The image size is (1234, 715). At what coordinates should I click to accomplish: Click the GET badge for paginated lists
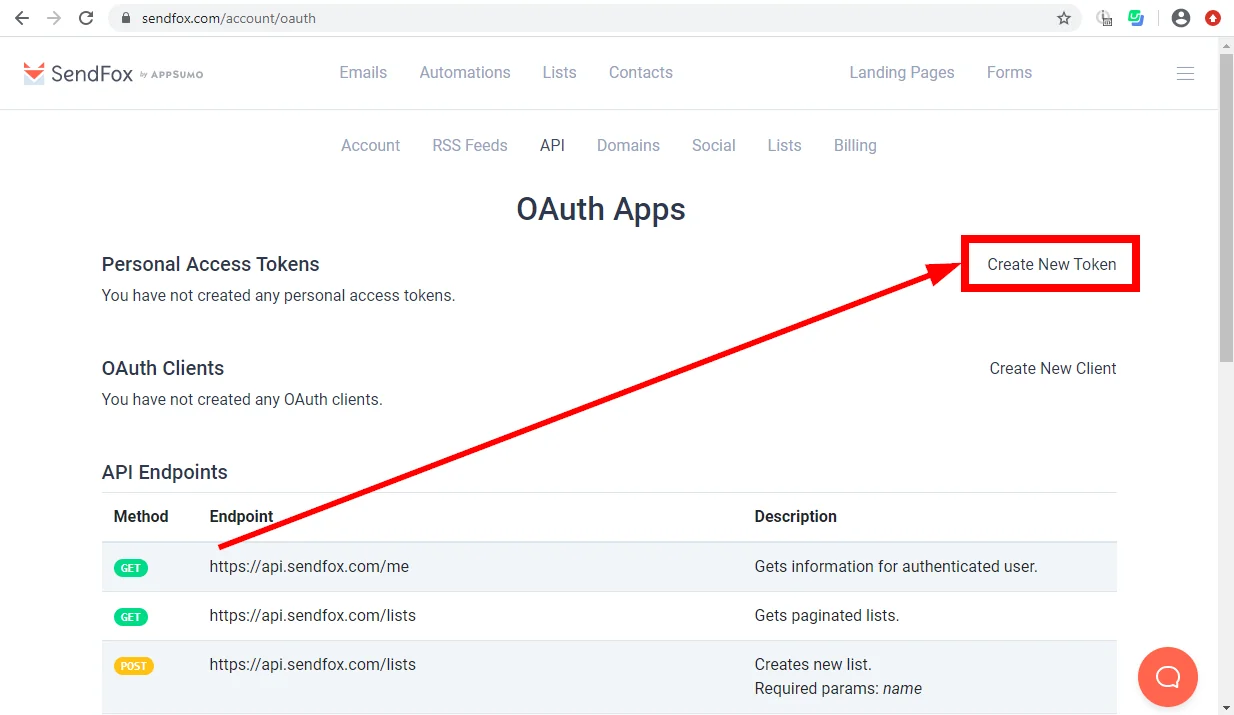coord(131,617)
